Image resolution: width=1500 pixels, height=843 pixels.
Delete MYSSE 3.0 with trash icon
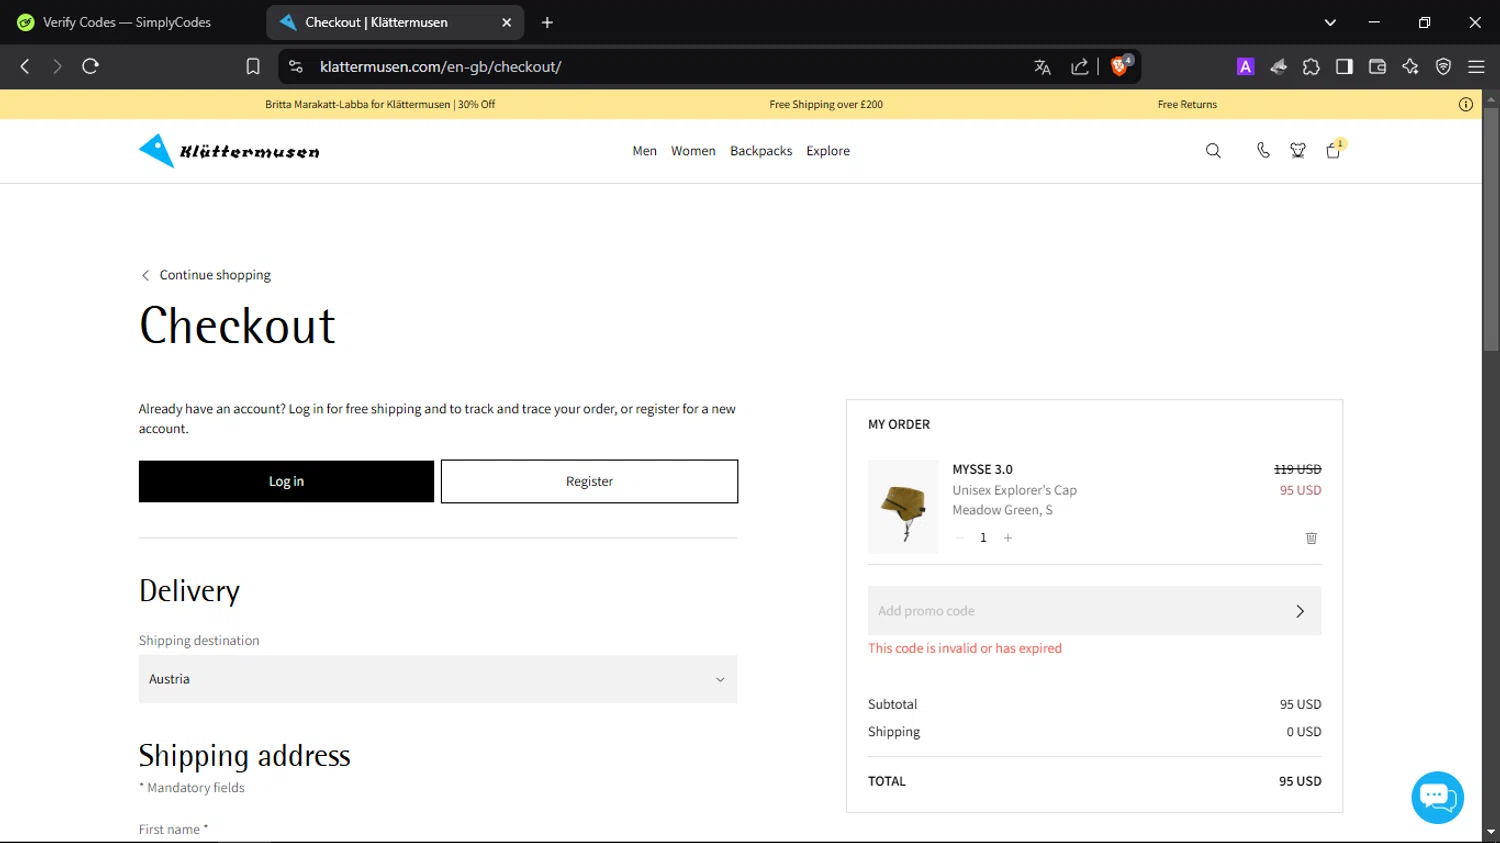click(x=1311, y=538)
